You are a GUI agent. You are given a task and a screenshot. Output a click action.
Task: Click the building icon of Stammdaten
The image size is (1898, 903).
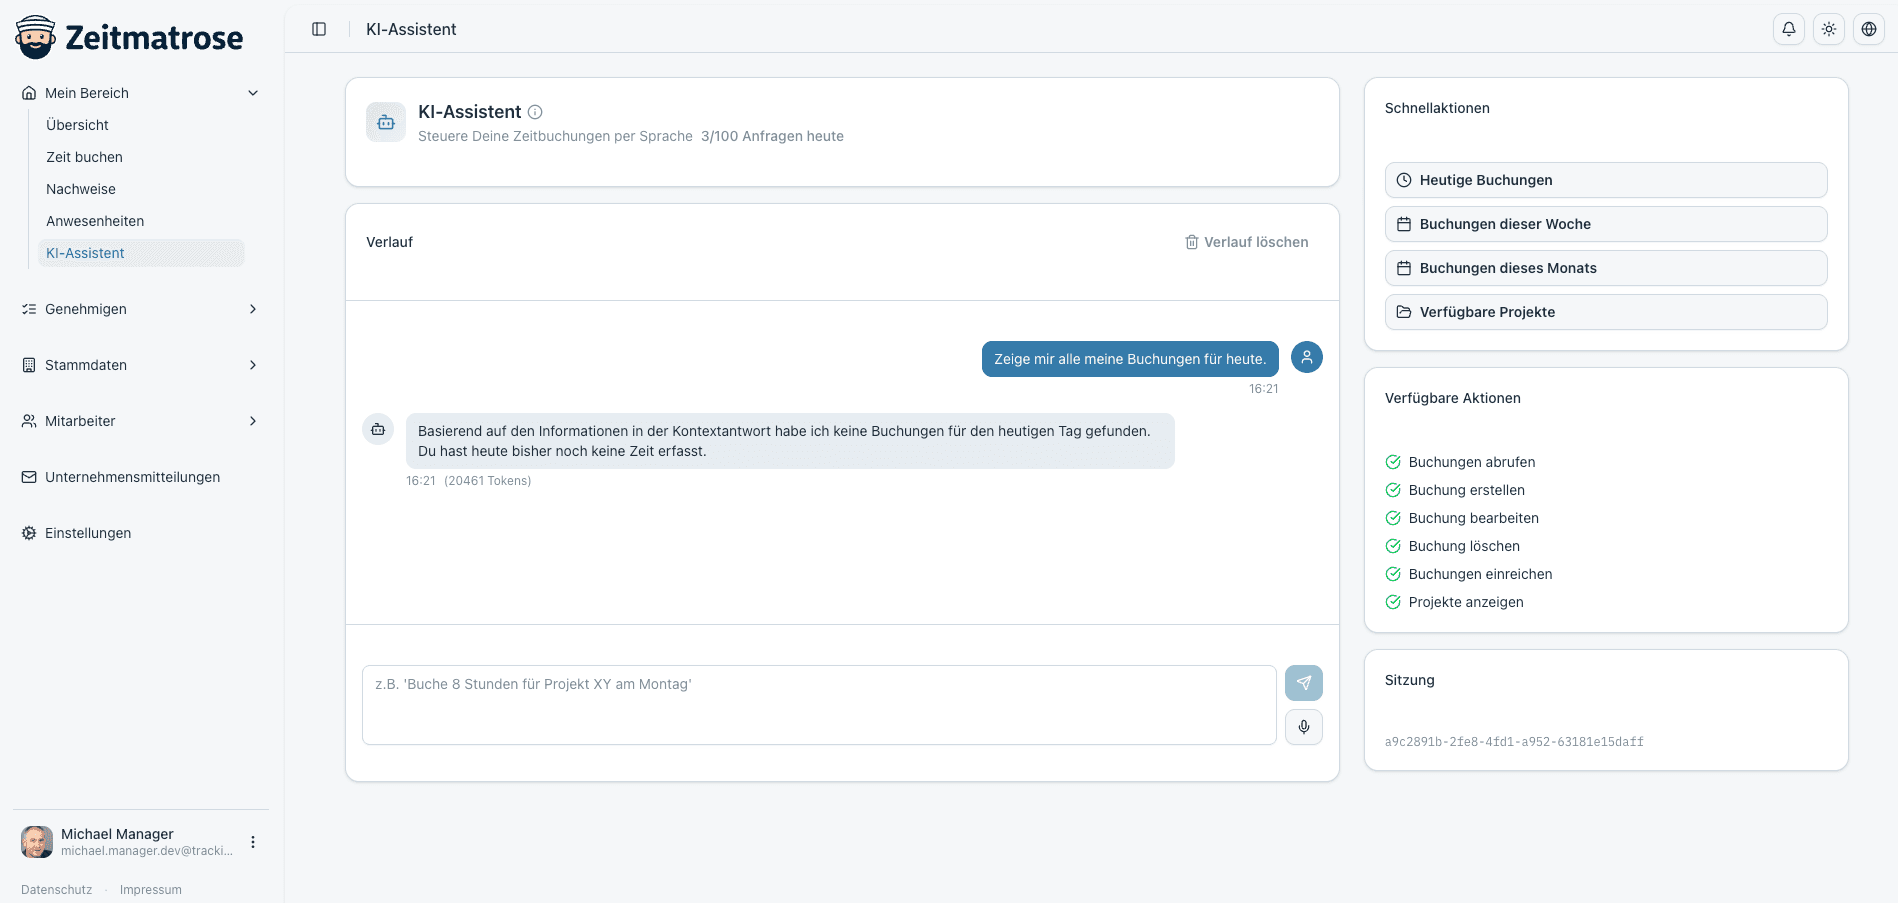pyautogui.click(x=29, y=365)
